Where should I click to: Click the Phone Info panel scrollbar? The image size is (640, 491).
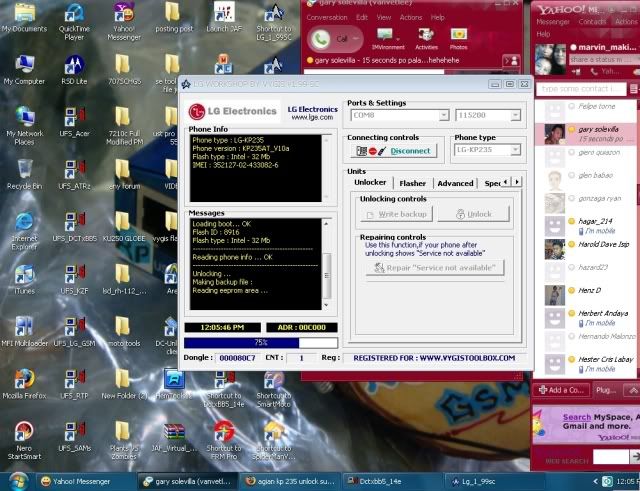point(326,168)
